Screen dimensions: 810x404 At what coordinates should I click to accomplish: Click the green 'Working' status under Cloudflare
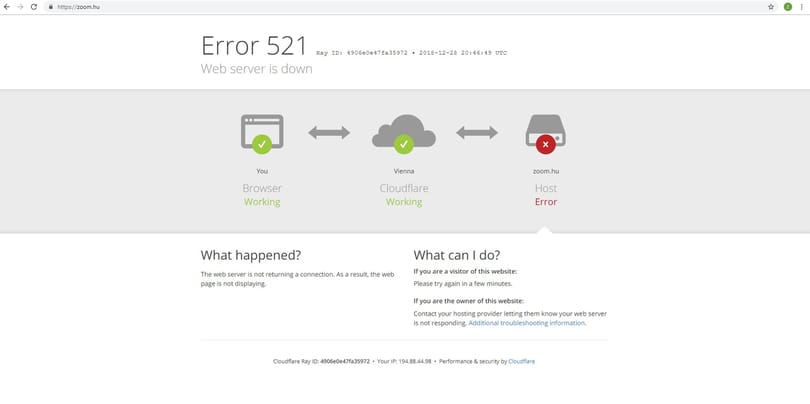pos(403,202)
